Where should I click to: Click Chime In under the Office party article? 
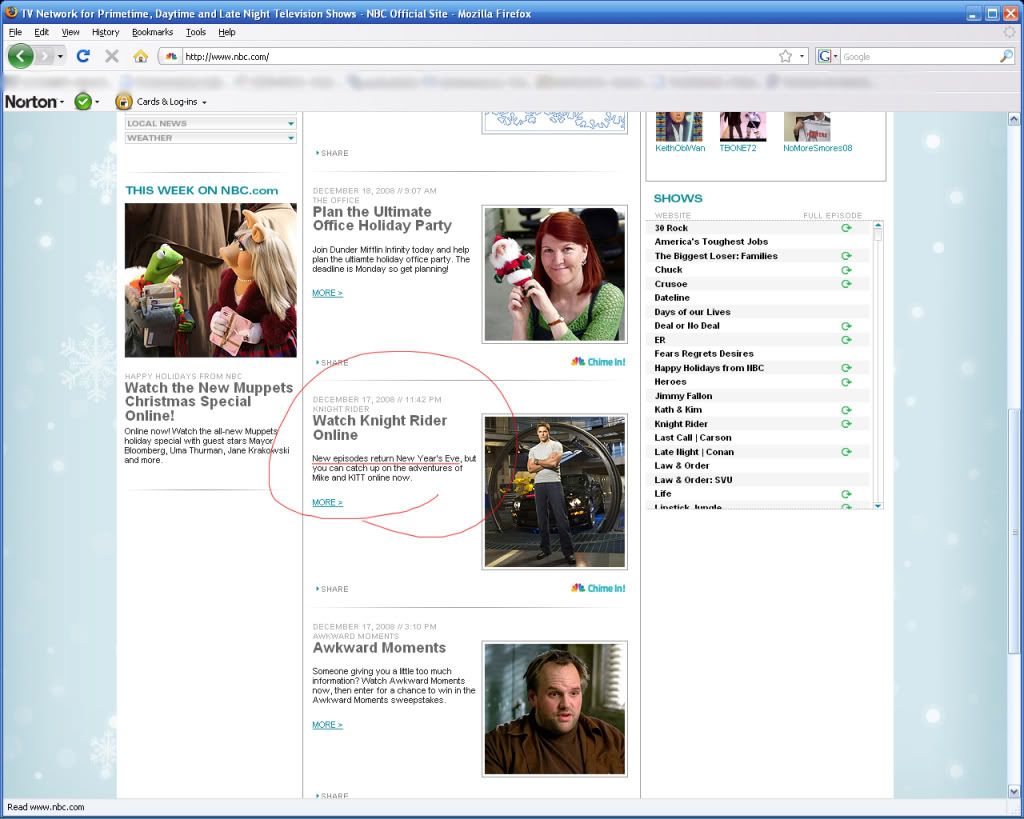pos(598,362)
